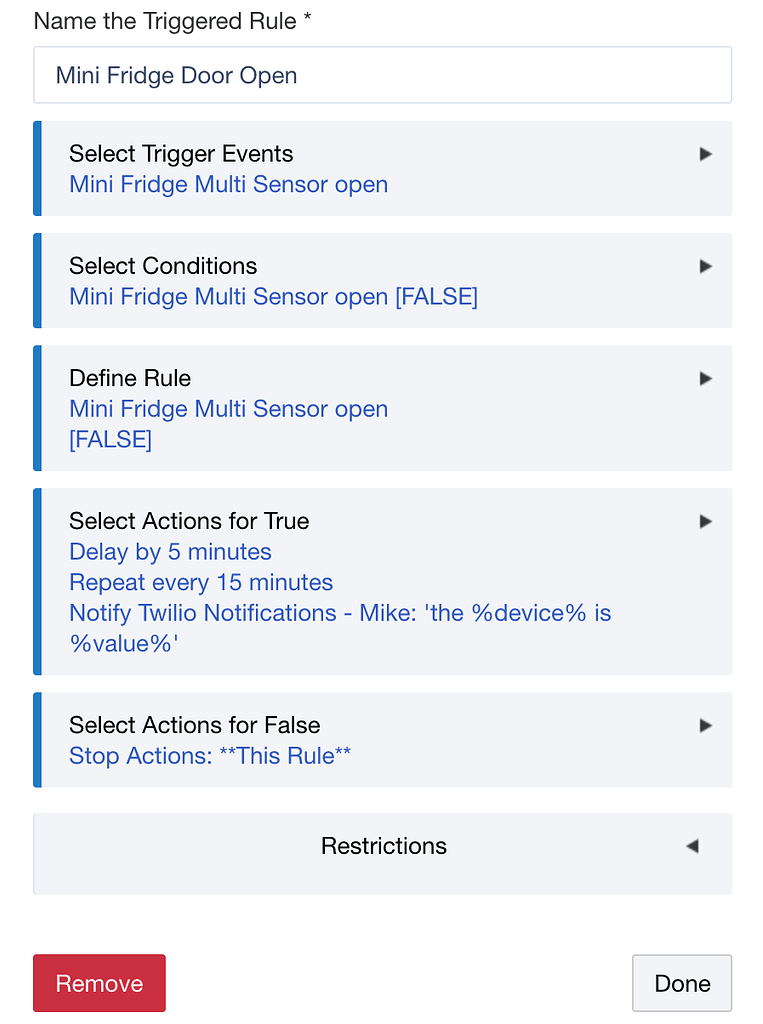Click the Select Conditions heading
Image resolution: width=763 pixels, height=1024 pixels.
[163, 266]
